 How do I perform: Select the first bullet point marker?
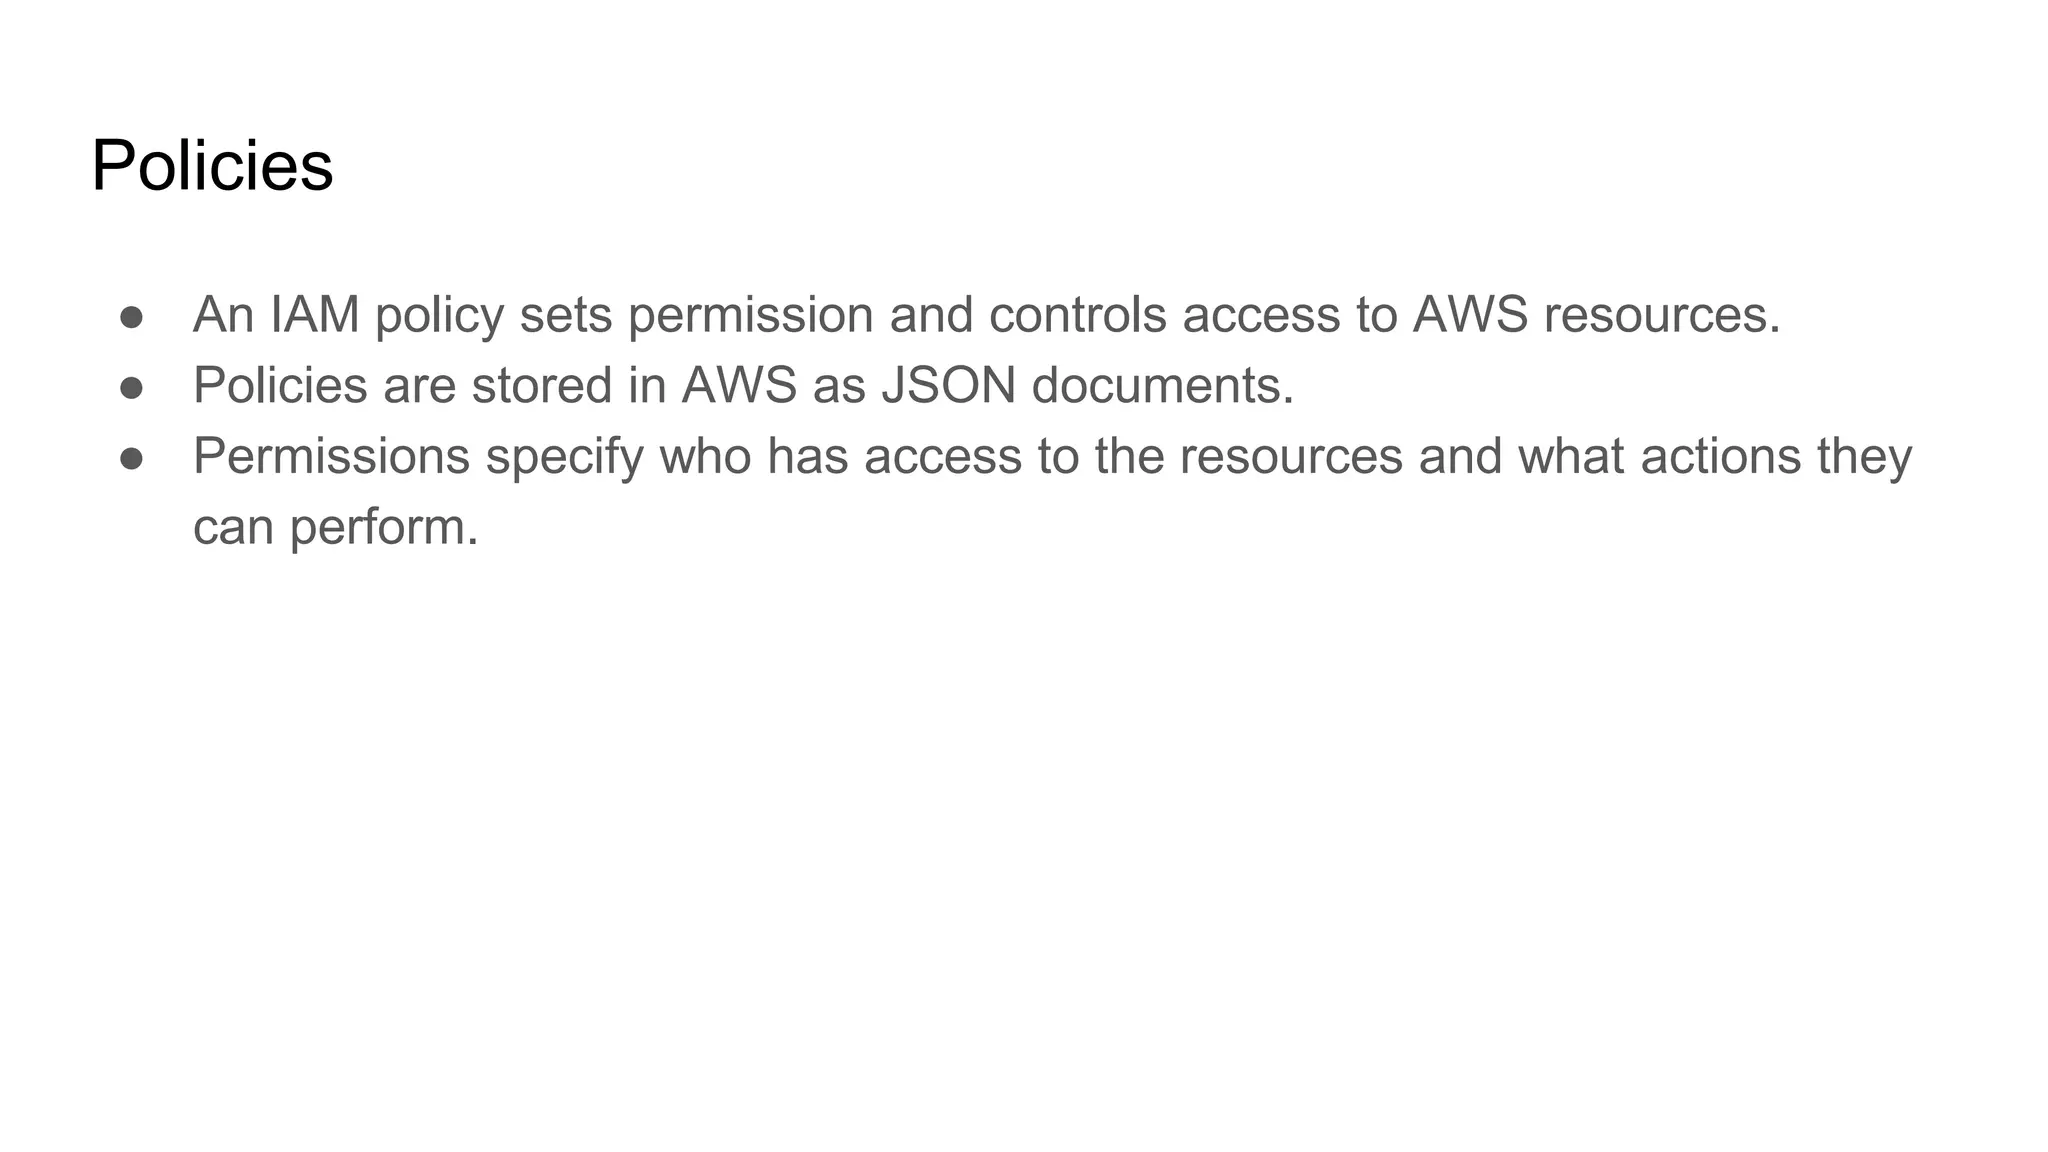pyautogui.click(x=131, y=317)
